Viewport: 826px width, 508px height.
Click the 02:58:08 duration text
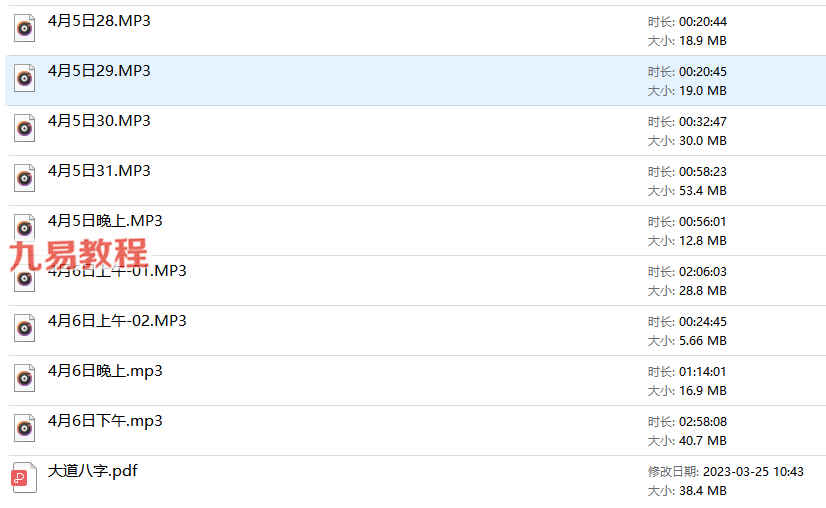(703, 421)
